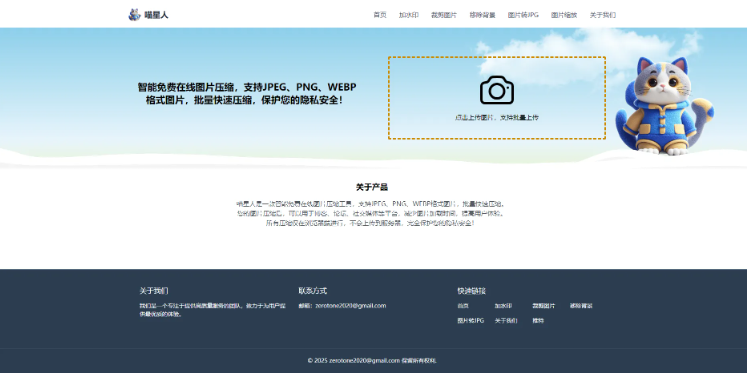Image resolution: width=753 pixels, height=376 pixels.
Task: Click the footer 首页 quick link
Action: pyautogui.click(x=462, y=306)
